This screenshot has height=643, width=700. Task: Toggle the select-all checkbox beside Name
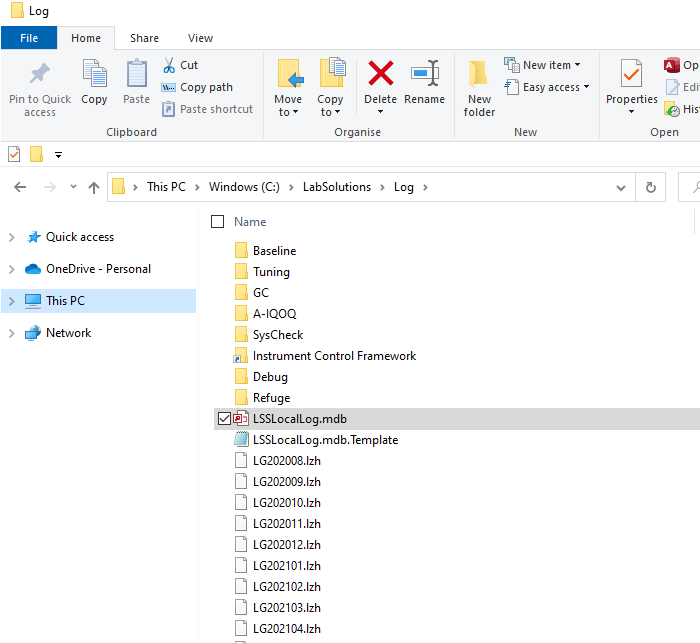coord(217,221)
